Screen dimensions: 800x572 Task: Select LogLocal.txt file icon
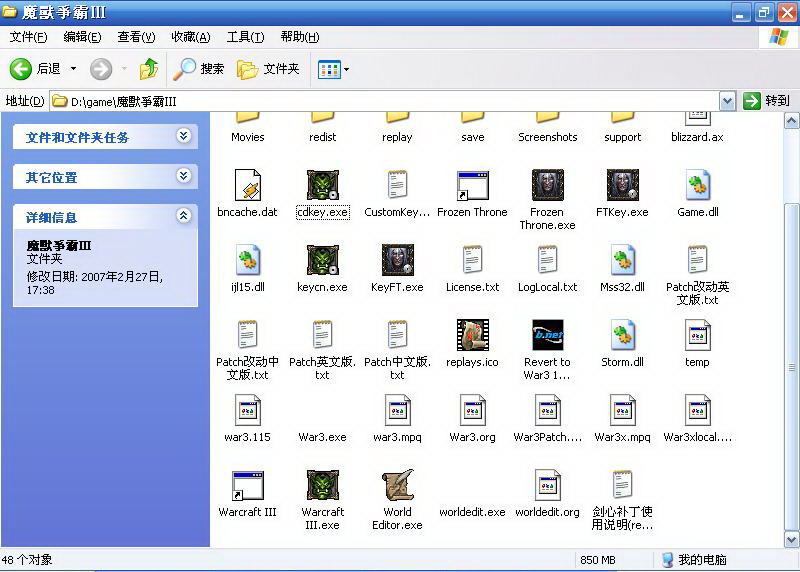[x=547, y=260]
